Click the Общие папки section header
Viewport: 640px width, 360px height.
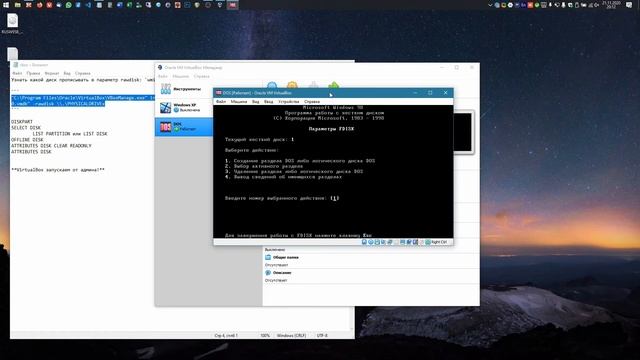pos(285,258)
